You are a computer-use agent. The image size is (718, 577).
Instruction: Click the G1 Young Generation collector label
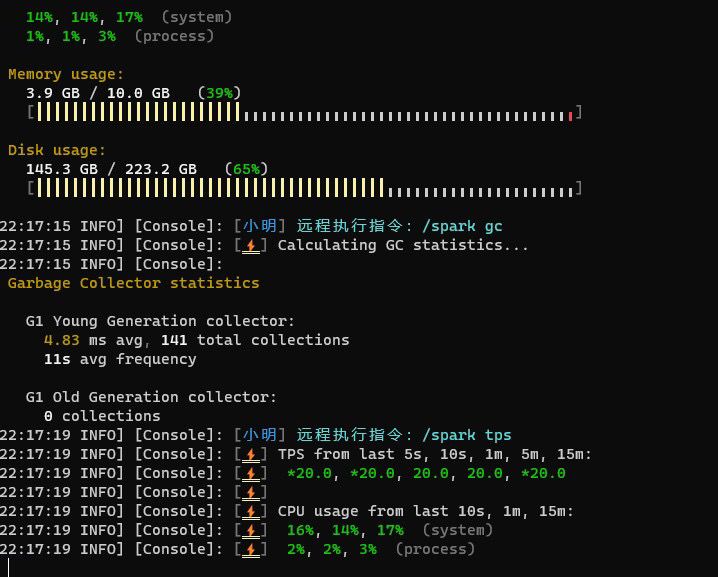pos(160,321)
